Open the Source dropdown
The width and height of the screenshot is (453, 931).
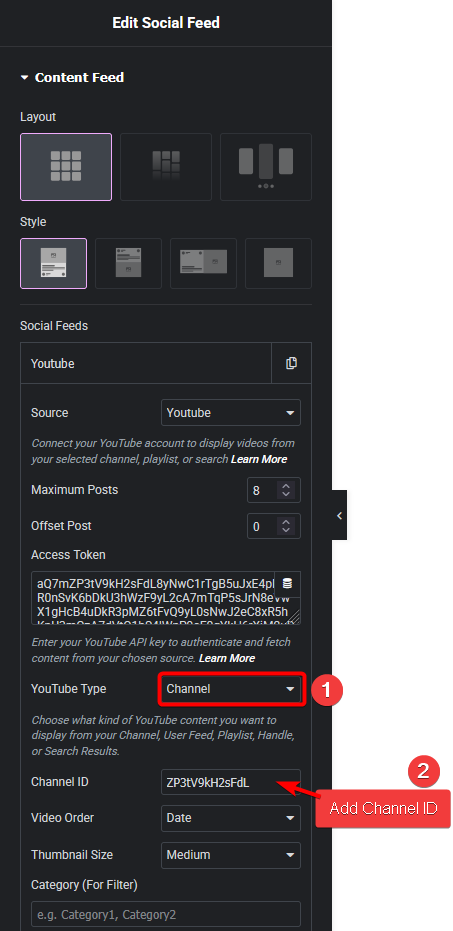[230, 413]
